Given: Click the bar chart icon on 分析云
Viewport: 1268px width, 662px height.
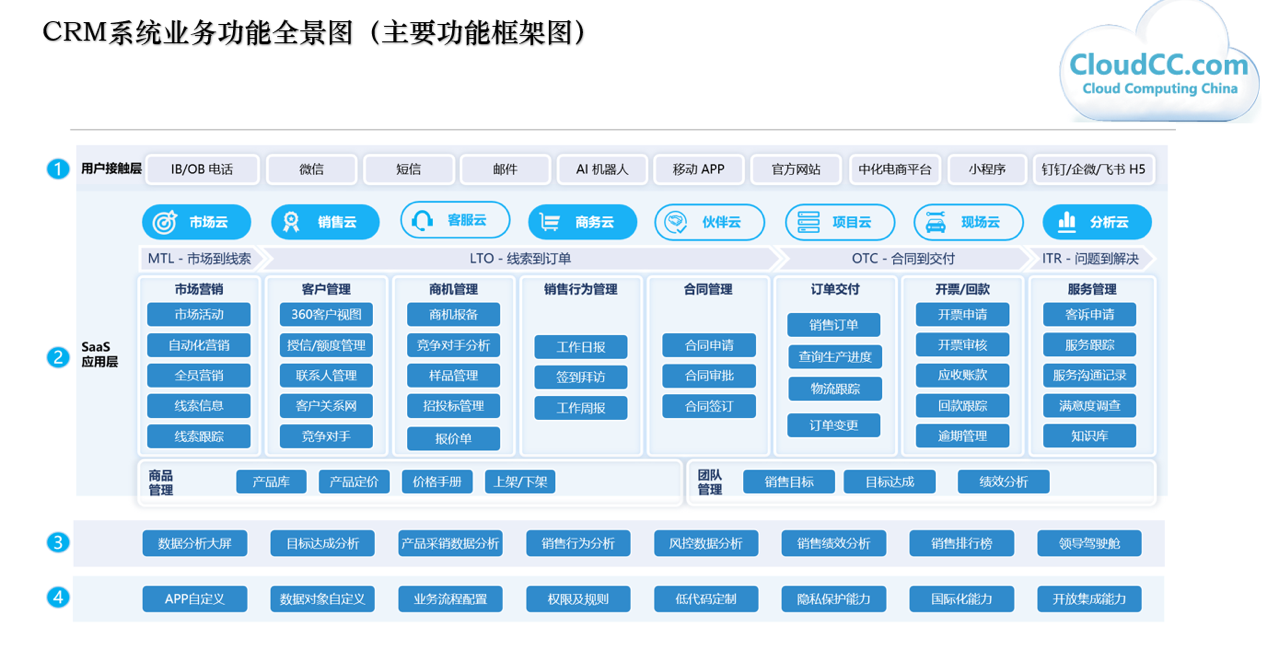Looking at the screenshot, I should [1067, 221].
